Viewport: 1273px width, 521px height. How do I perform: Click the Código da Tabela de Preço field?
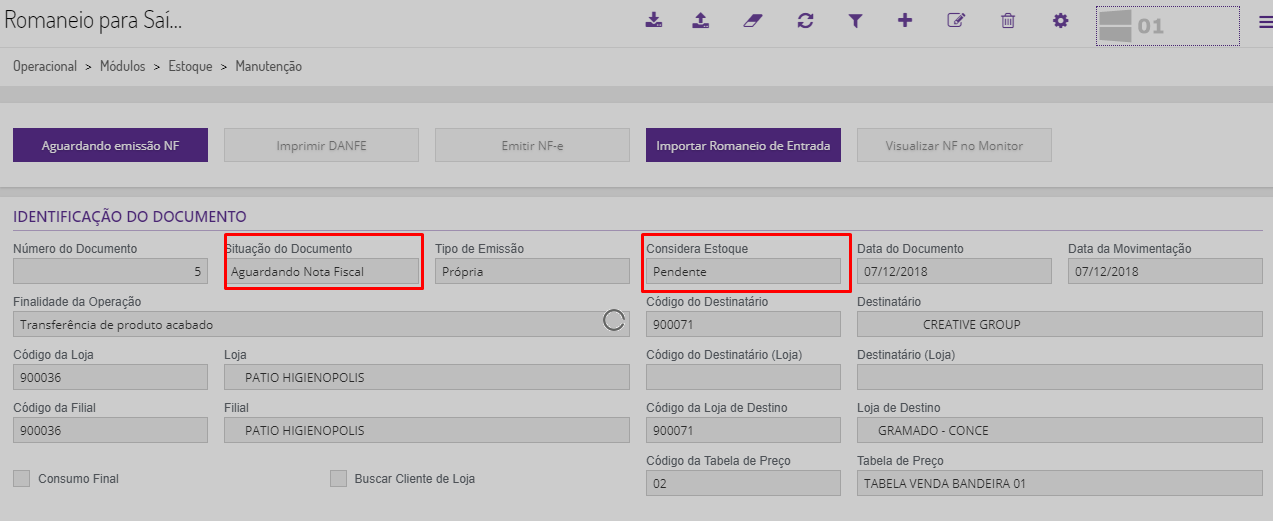743,484
